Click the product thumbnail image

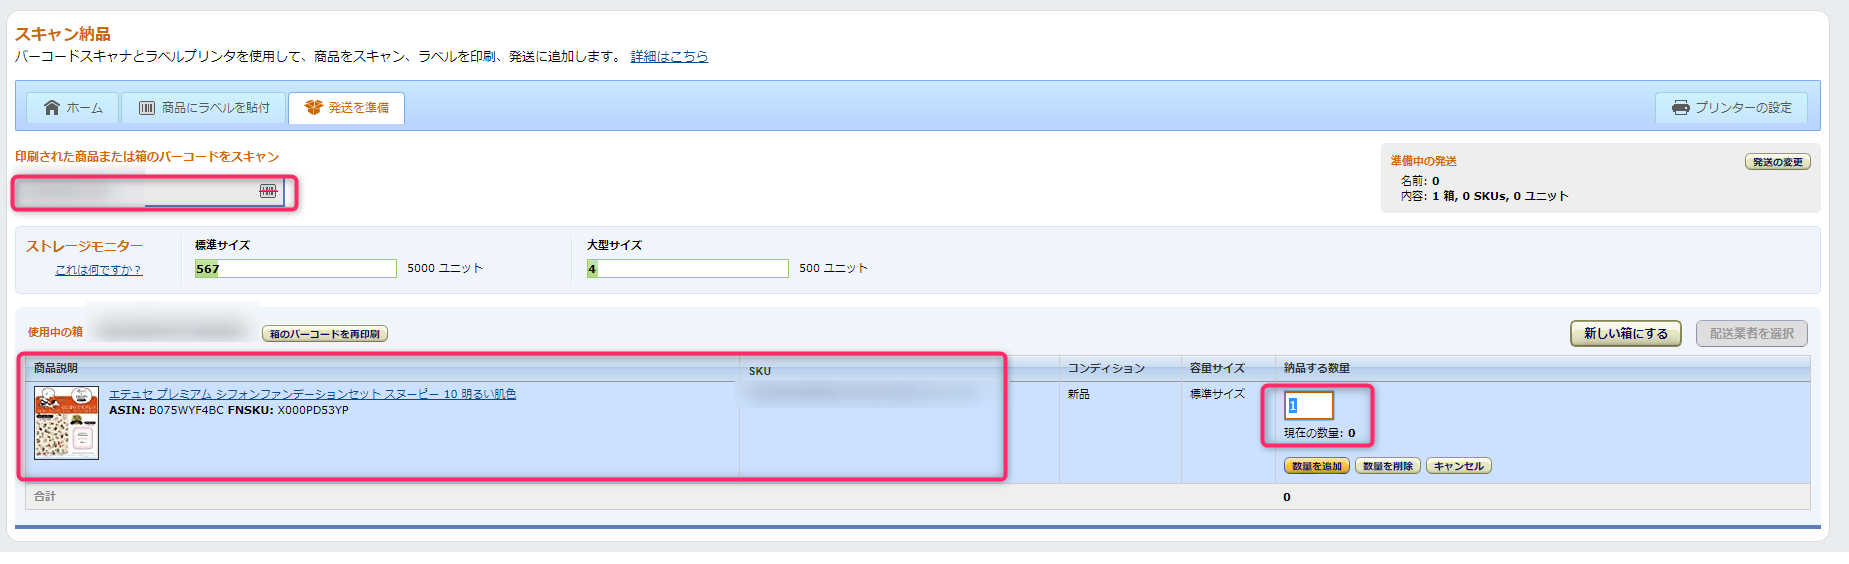coord(66,424)
